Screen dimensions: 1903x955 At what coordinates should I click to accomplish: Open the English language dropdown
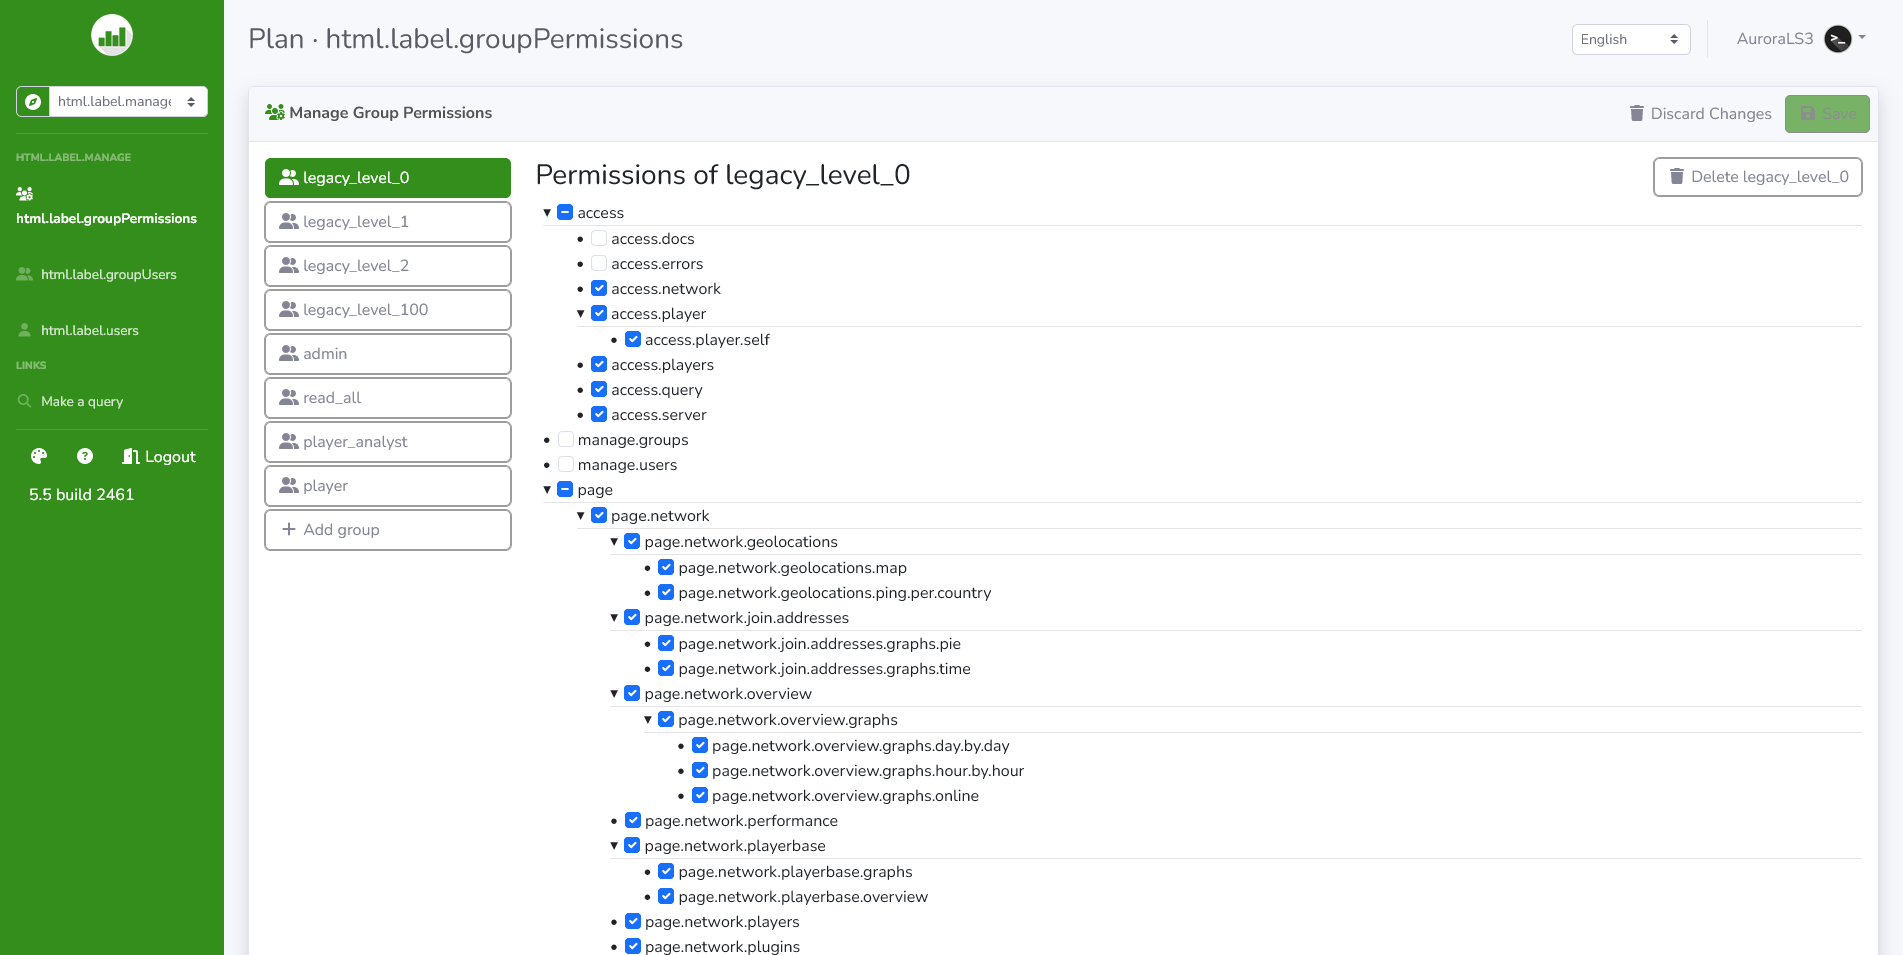(x=1630, y=39)
